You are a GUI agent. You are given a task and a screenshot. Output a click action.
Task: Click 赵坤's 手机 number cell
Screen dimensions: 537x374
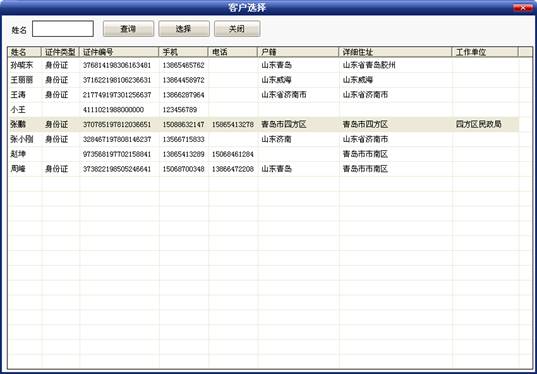tap(183, 154)
